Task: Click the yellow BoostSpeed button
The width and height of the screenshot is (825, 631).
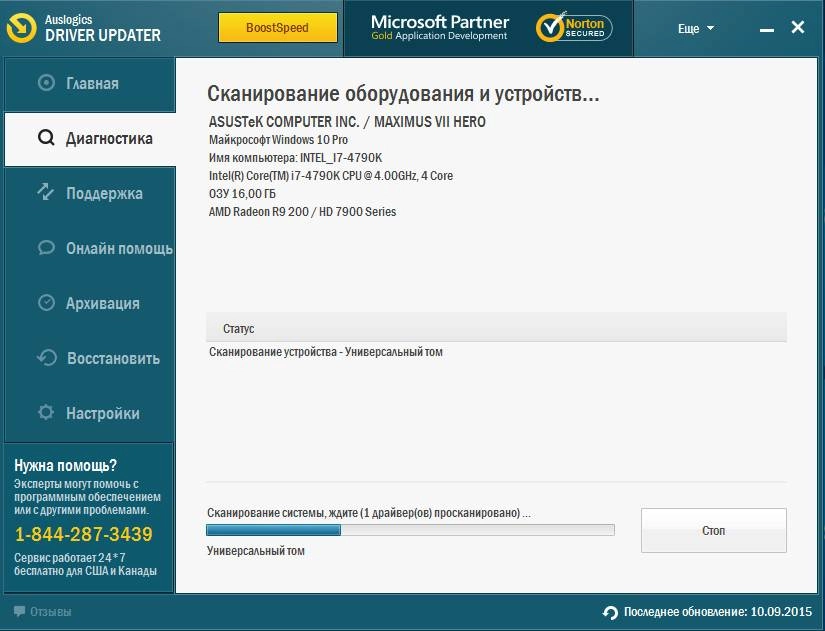Action: [278, 27]
